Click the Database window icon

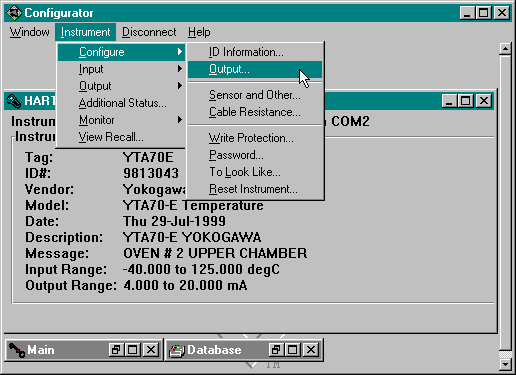[x=177, y=350]
